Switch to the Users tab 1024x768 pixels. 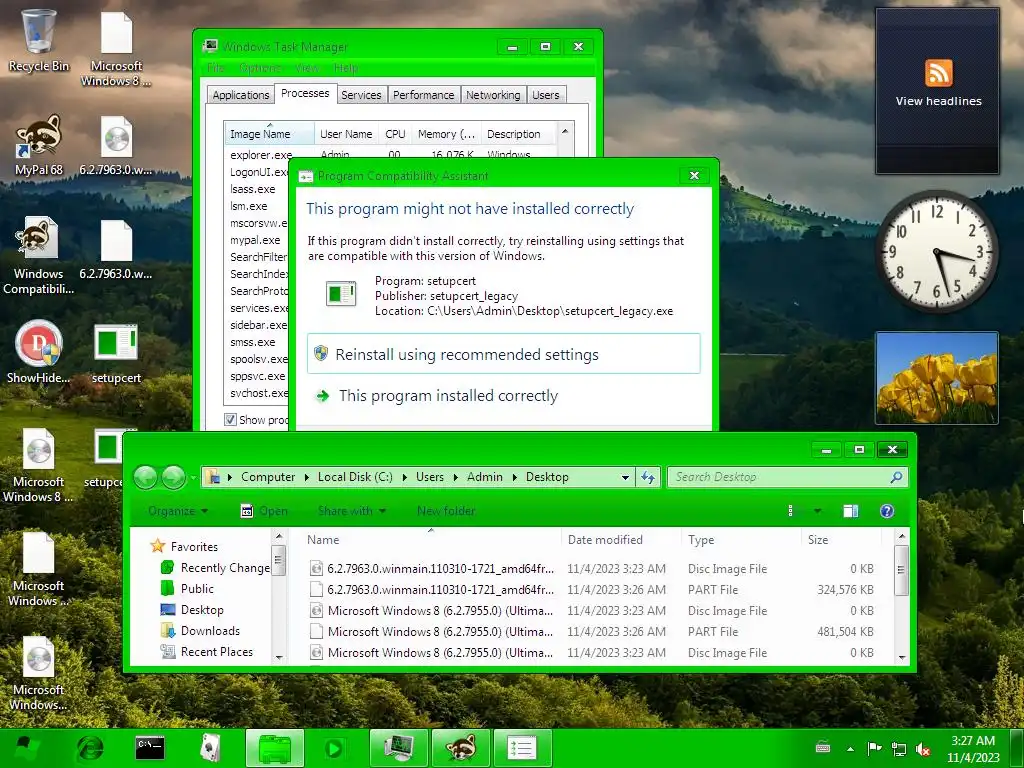[x=545, y=95]
